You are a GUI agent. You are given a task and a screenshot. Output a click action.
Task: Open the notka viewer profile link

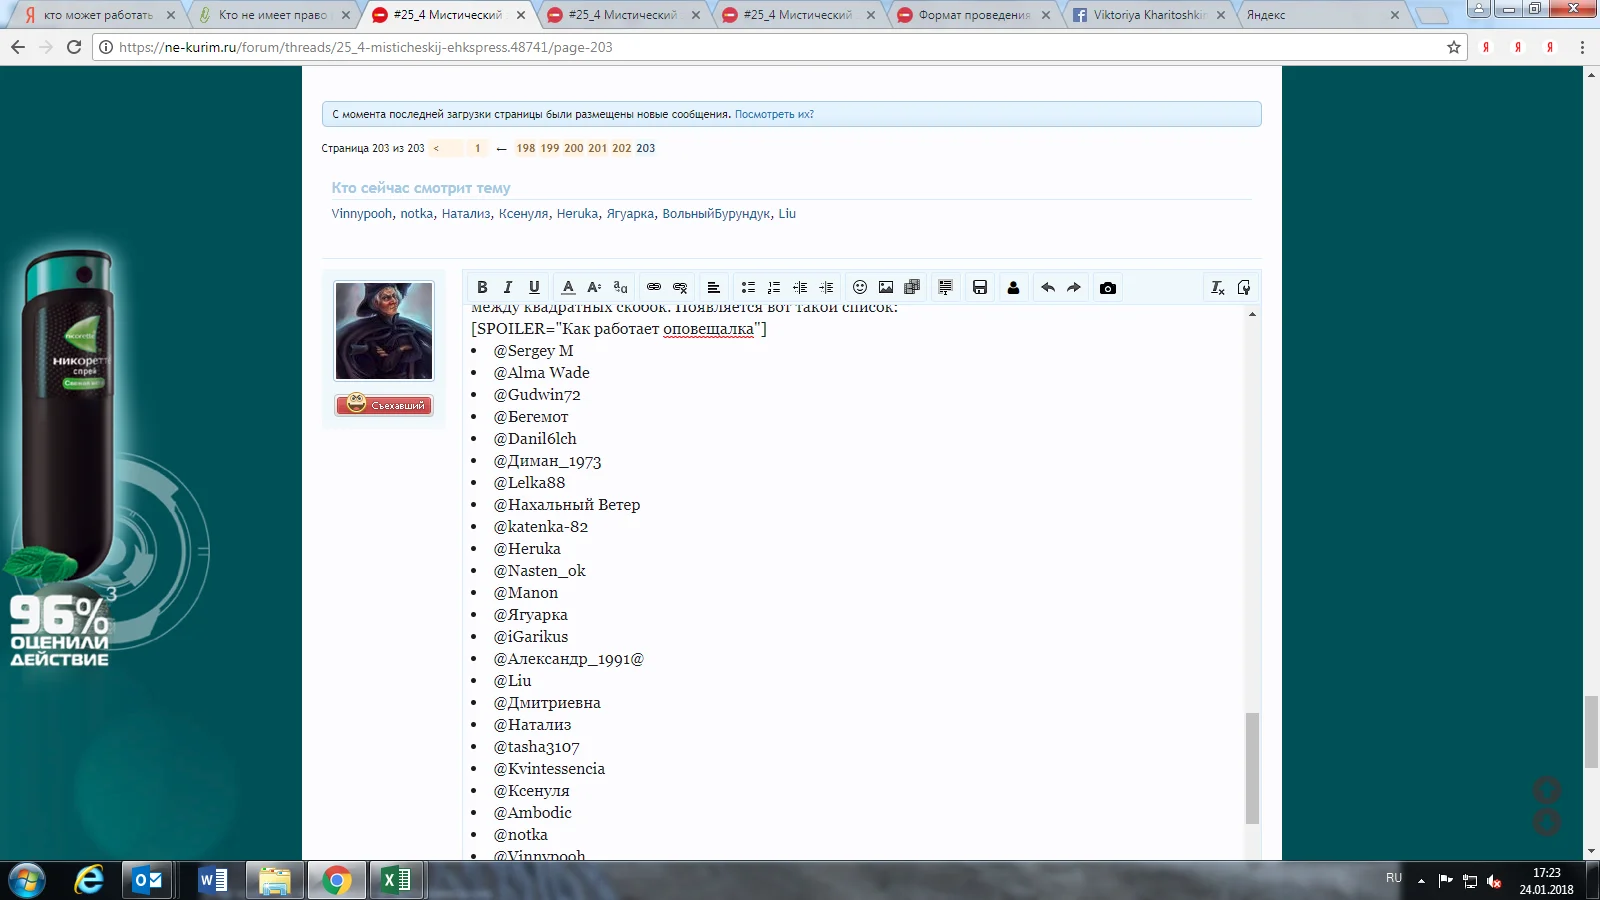point(417,214)
